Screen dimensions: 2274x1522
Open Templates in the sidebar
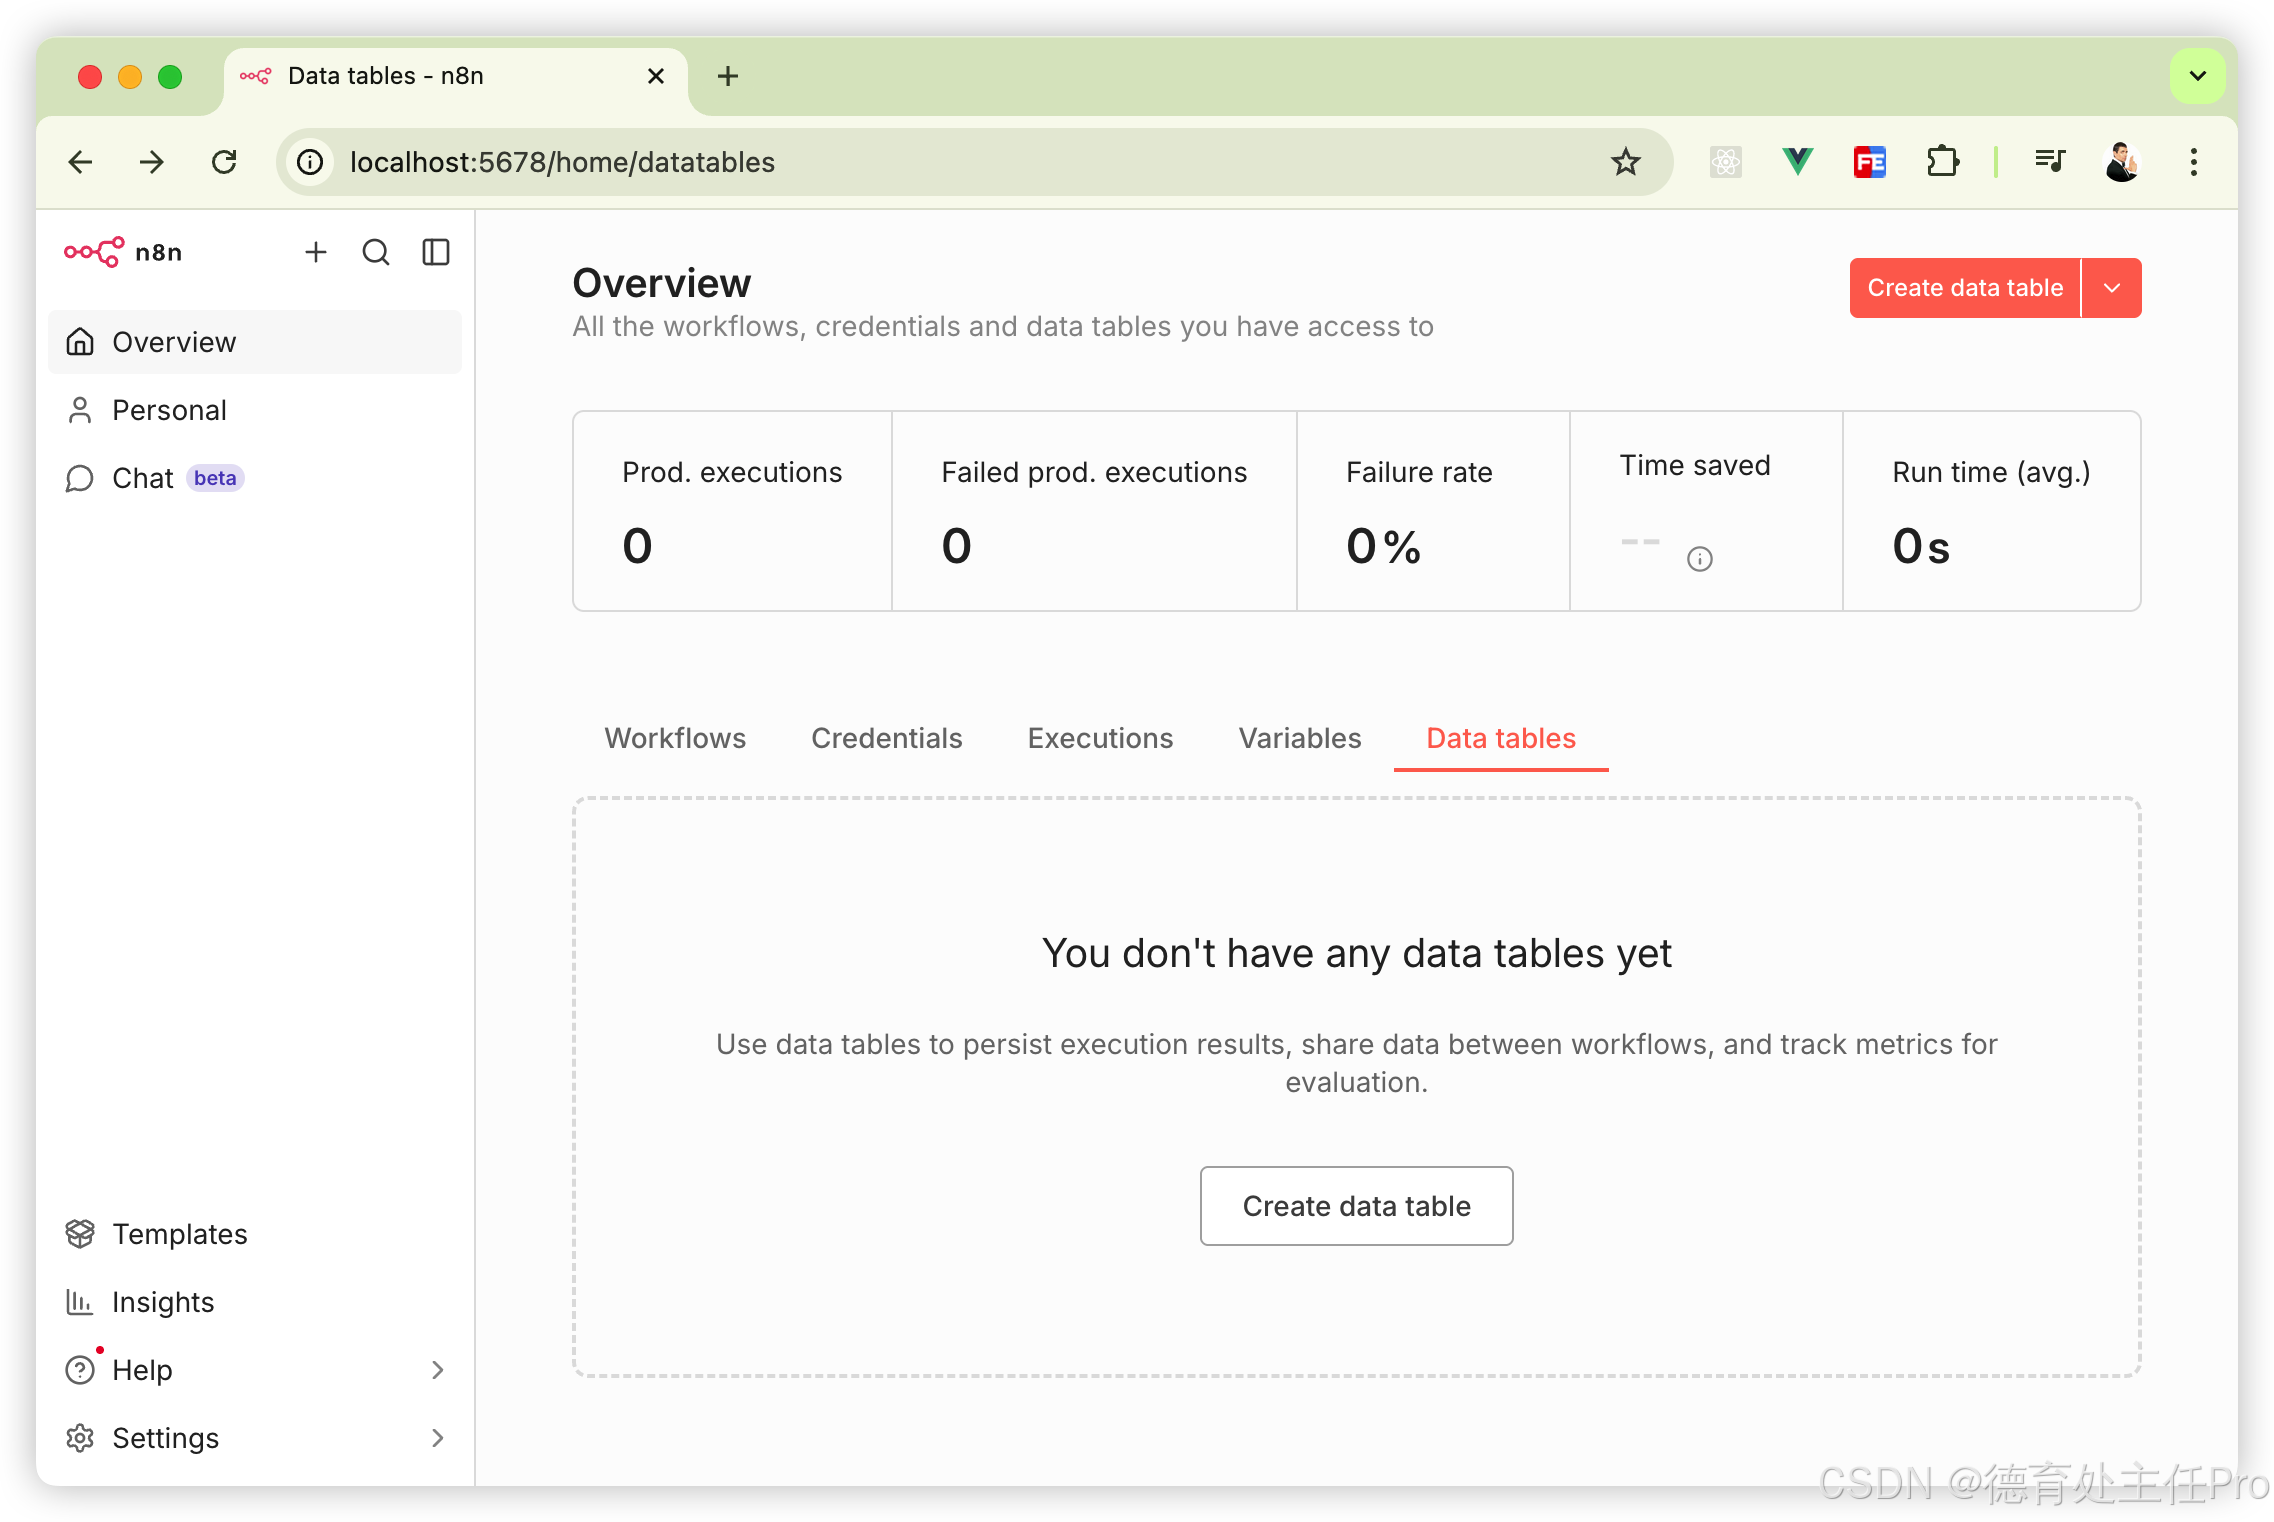coord(179,1234)
